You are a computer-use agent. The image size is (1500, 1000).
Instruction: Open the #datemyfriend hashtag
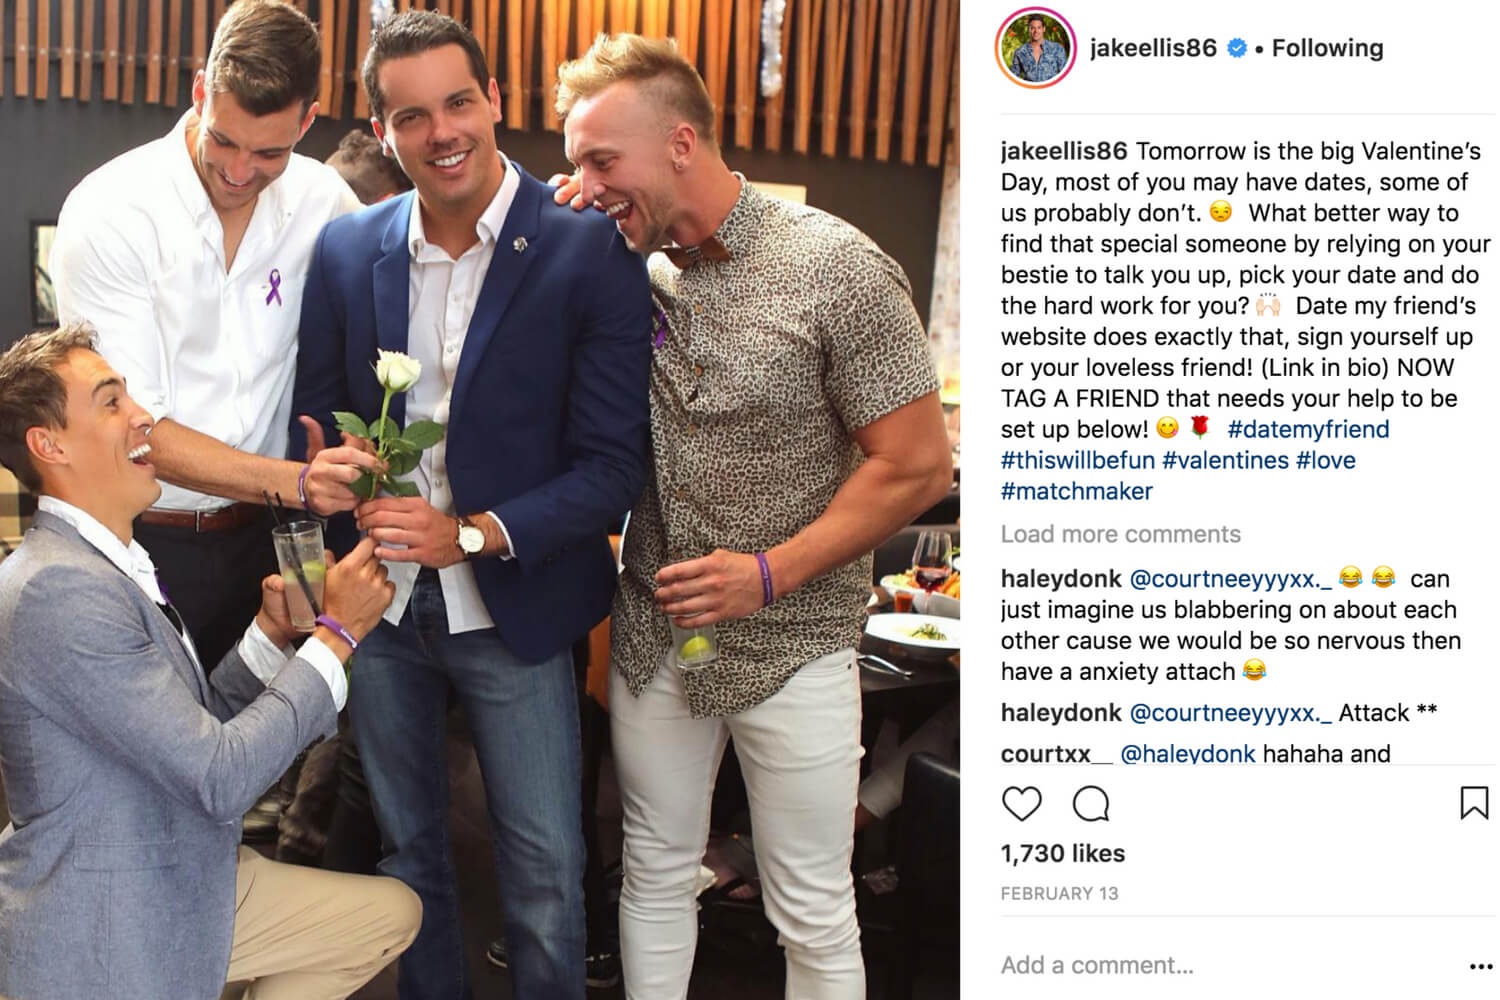[1308, 429]
